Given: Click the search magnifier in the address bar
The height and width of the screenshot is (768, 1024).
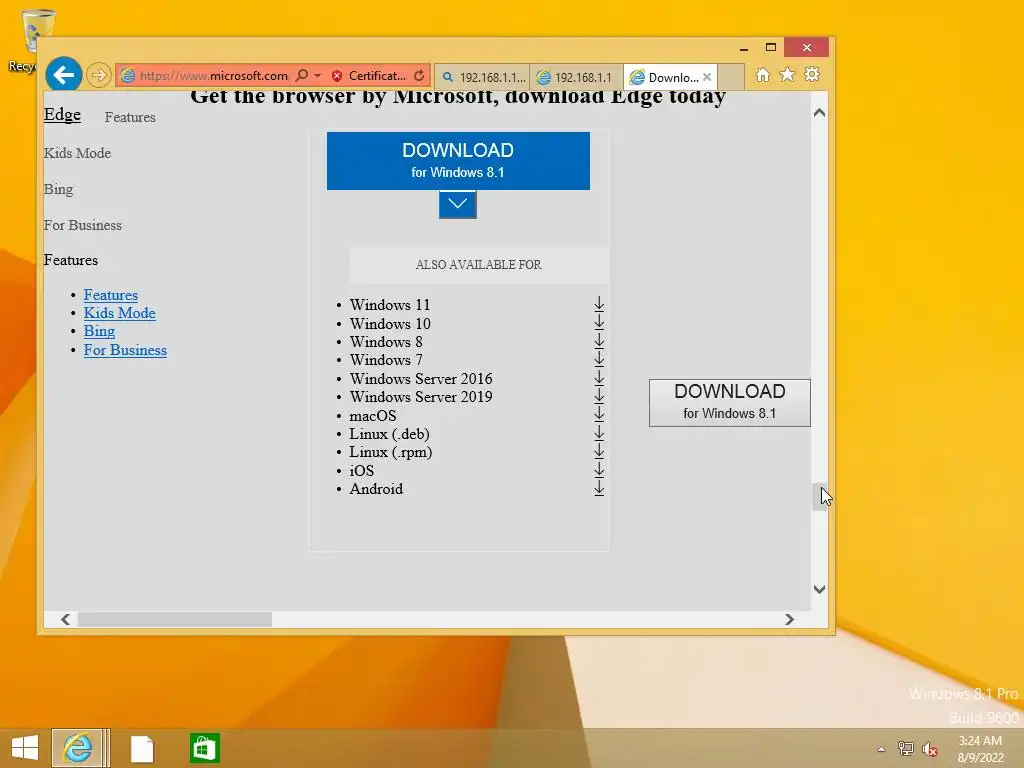Looking at the screenshot, I should point(302,76).
